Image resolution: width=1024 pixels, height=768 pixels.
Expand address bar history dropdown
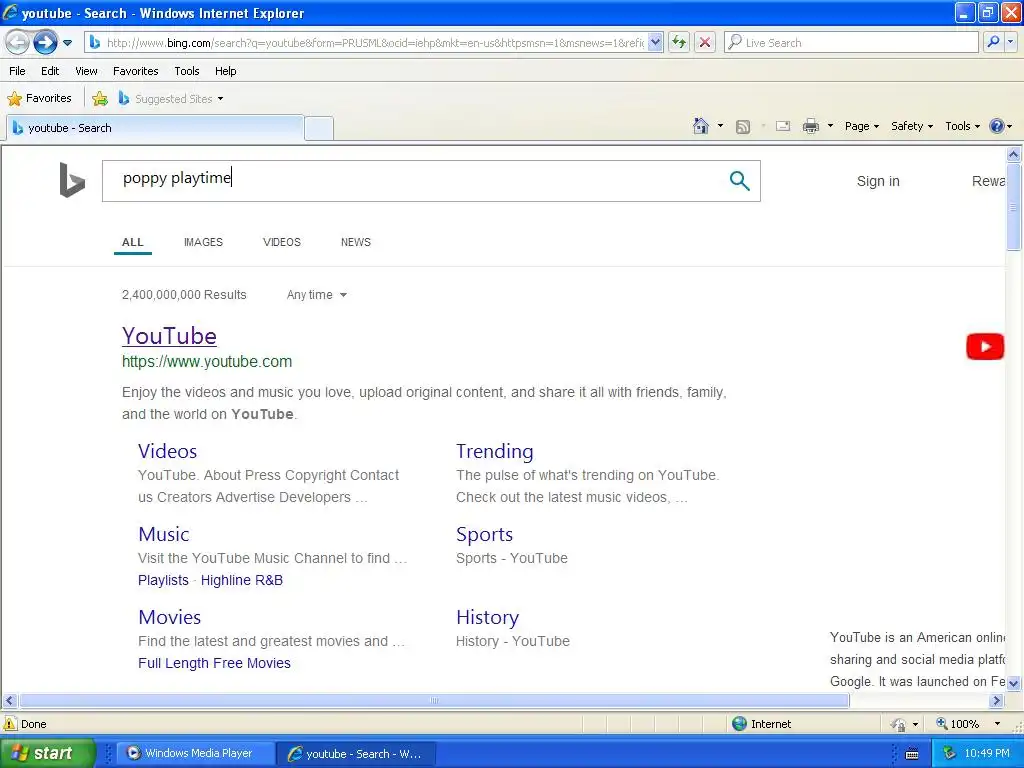click(x=656, y=43)
